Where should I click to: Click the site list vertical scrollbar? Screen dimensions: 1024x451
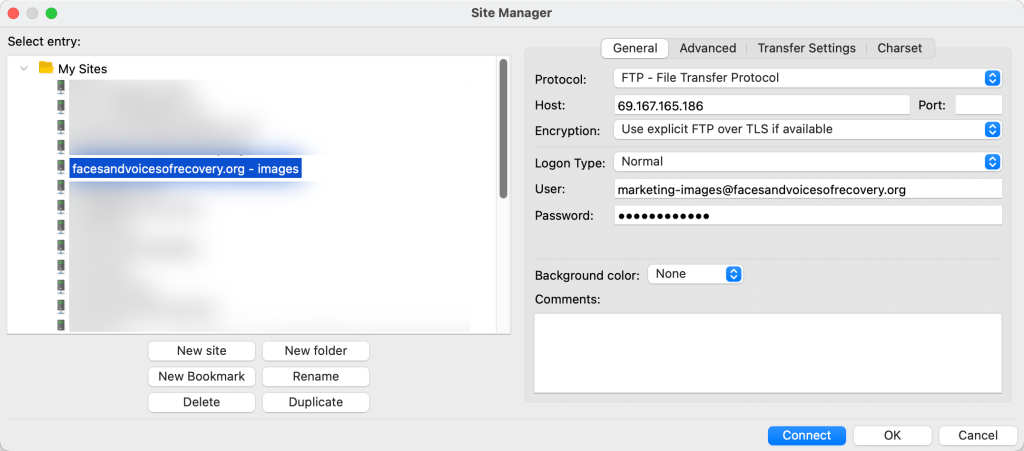pos(503,130)
